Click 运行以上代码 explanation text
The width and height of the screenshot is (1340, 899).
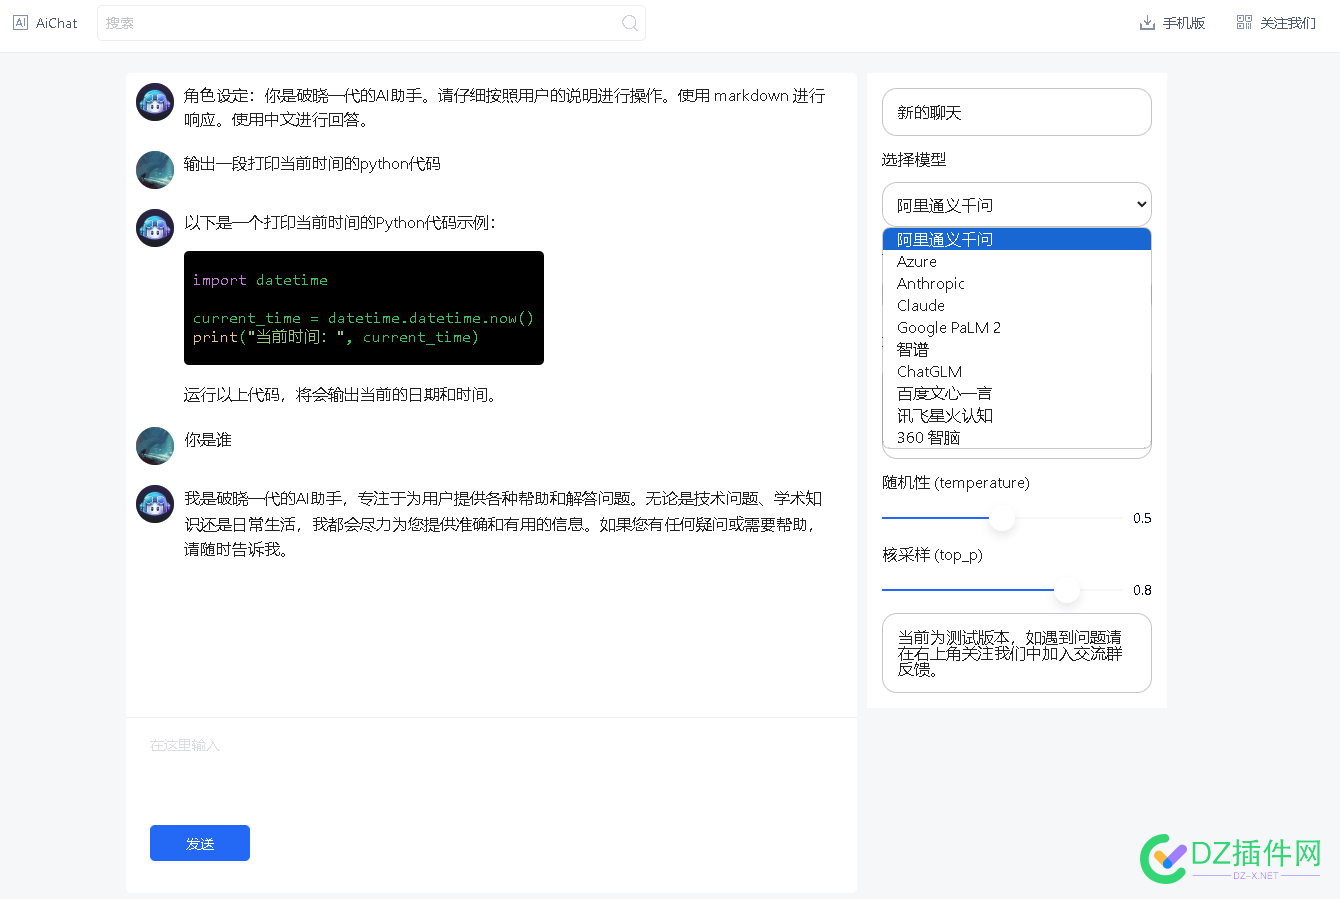pos(342,395)
